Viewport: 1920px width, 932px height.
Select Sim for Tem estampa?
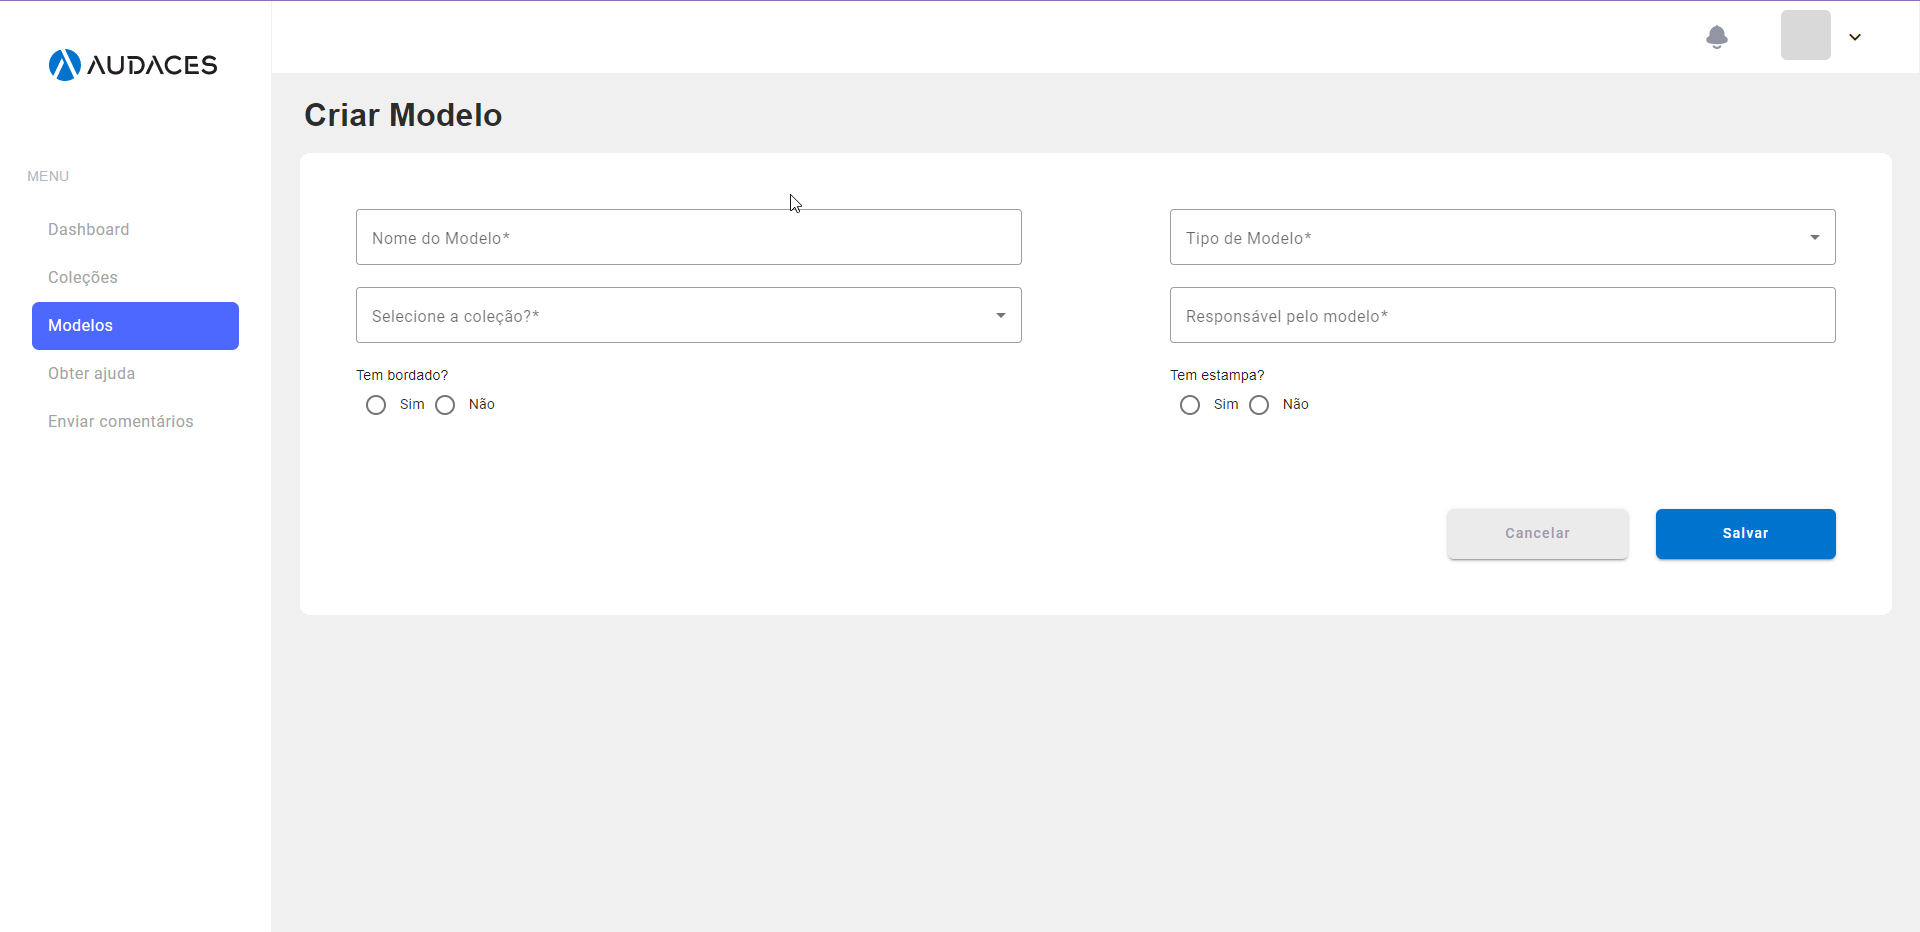[1190, 405]
